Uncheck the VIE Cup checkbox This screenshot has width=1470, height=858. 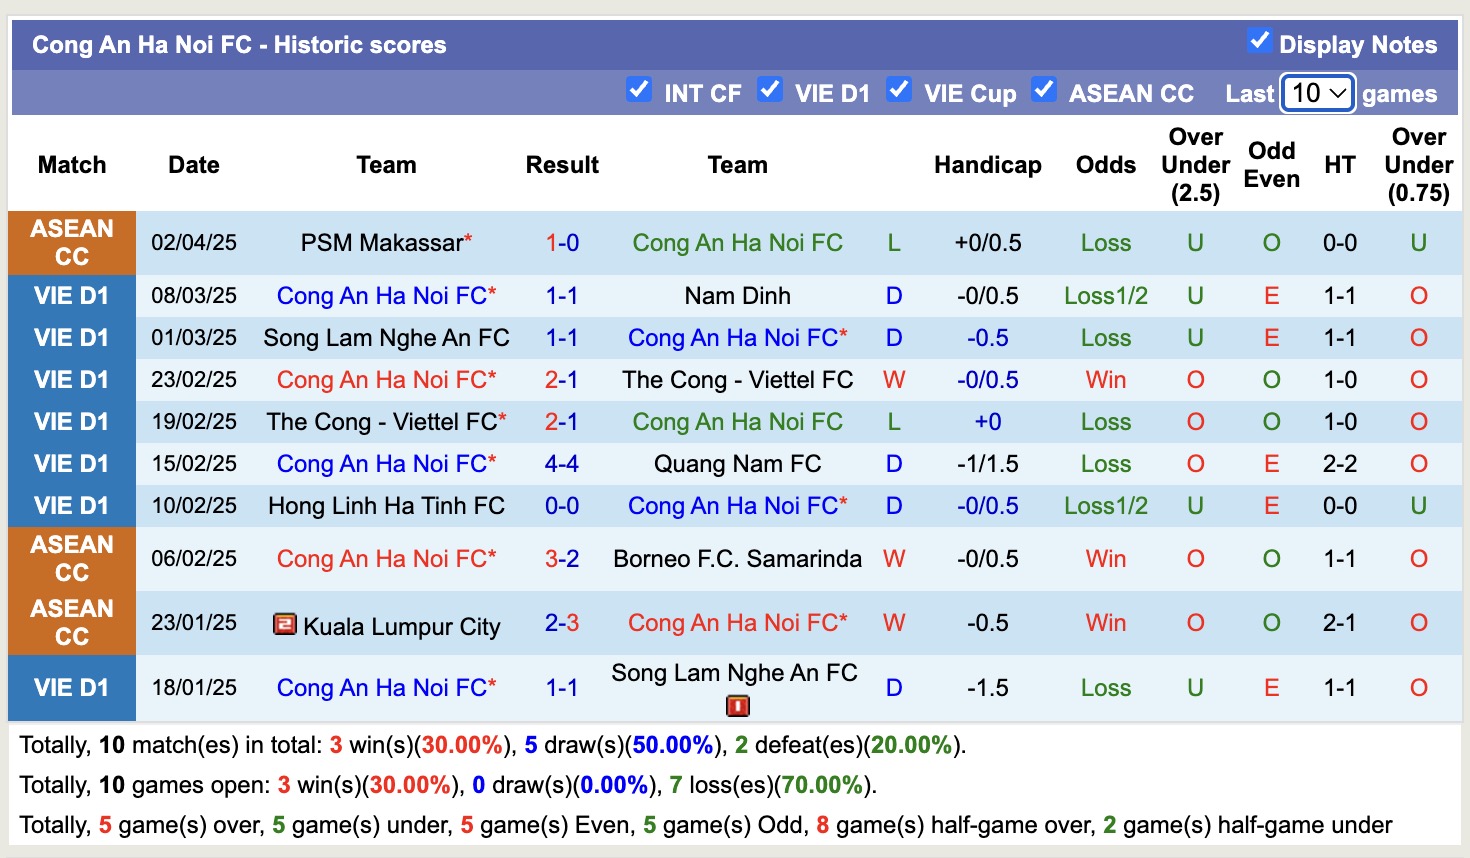point(899,90)
